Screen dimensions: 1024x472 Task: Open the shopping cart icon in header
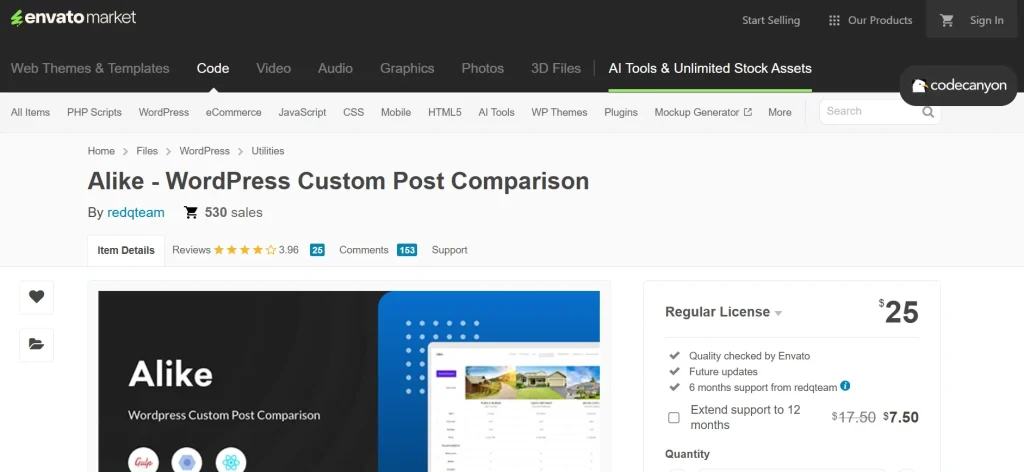tap(946, 20)
